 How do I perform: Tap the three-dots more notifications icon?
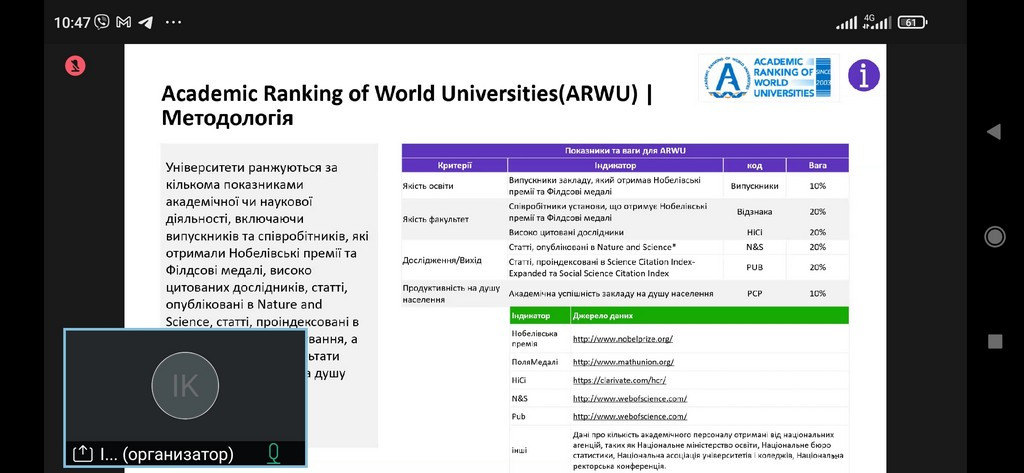(173, 22)
